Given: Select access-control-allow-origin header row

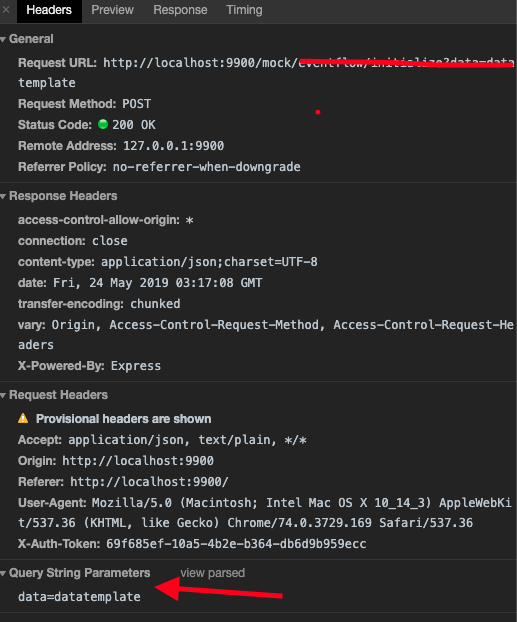Looking at the screenshot, I should 106,220.
